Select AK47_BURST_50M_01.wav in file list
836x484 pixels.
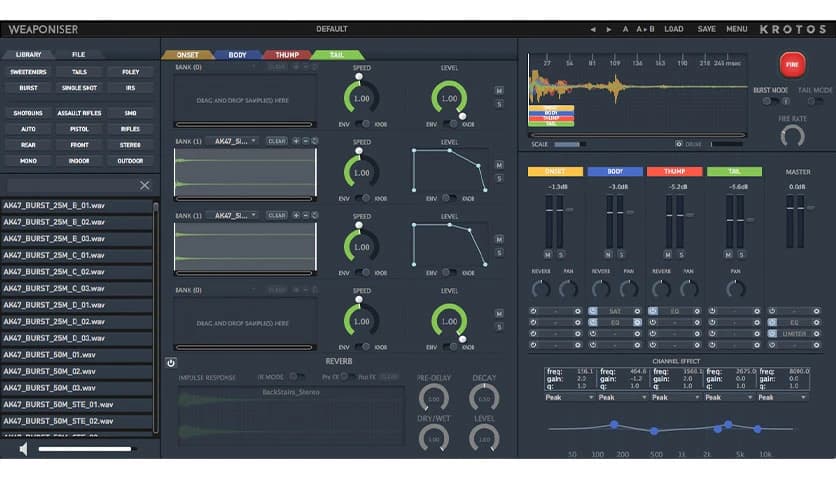click(x=77, y=355)
